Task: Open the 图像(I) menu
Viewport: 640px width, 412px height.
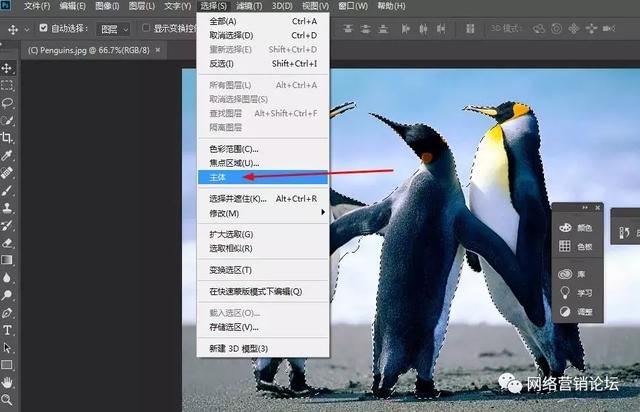Action: coord(107,6)
